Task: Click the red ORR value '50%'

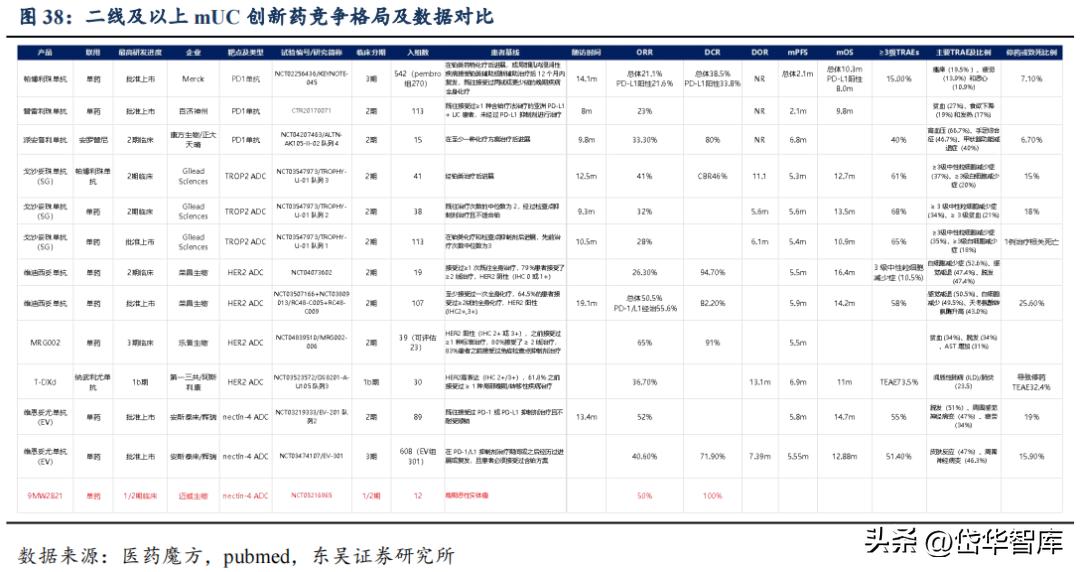Action: (x=644, y=496)
